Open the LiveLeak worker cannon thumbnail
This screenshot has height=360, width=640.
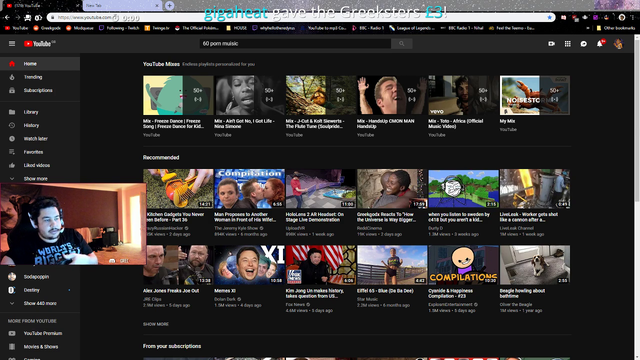pos(535,189)
